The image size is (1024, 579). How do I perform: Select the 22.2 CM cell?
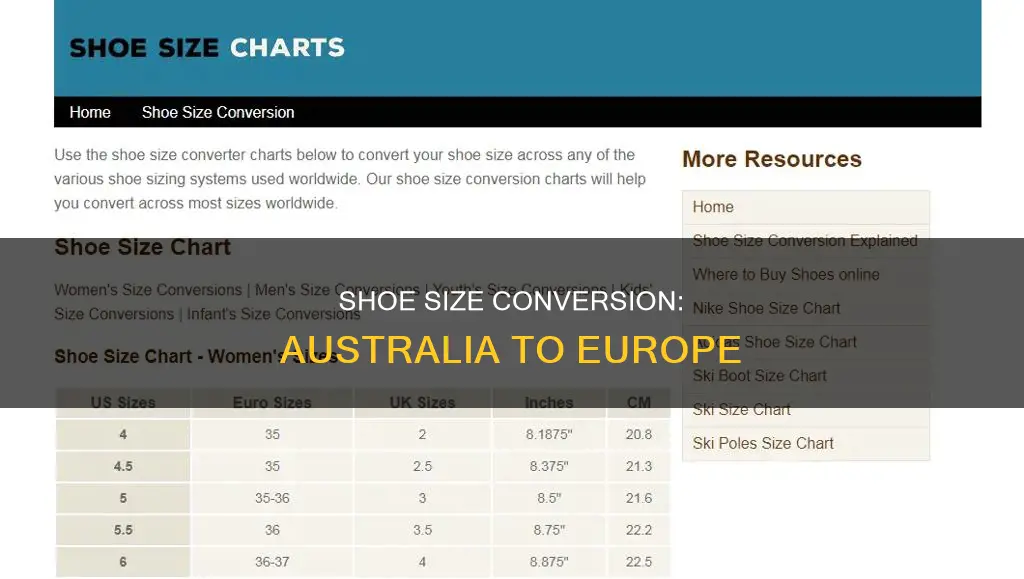pyautogui.click(x=639, y=530)
